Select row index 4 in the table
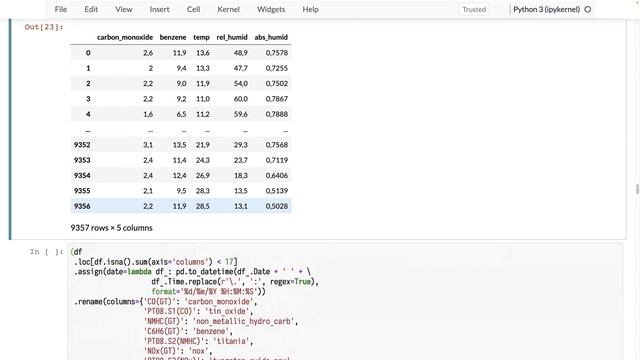The height and width of the screenshot is (360, 640). point(88,114)
